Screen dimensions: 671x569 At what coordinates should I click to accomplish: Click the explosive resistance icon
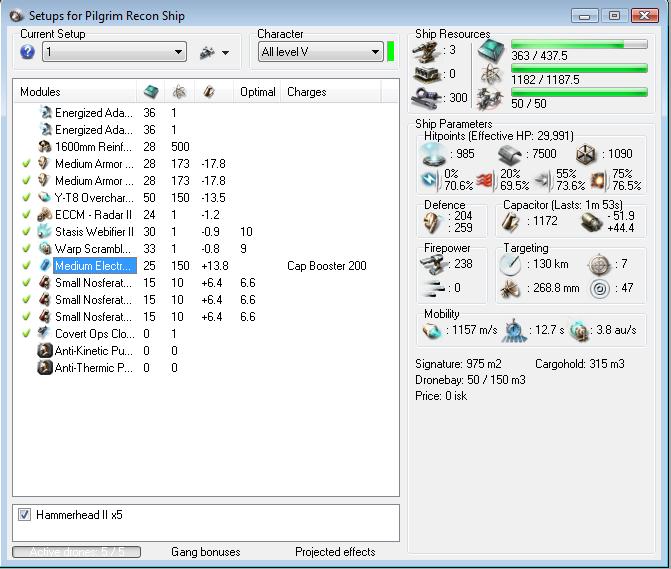click(598, 181)
